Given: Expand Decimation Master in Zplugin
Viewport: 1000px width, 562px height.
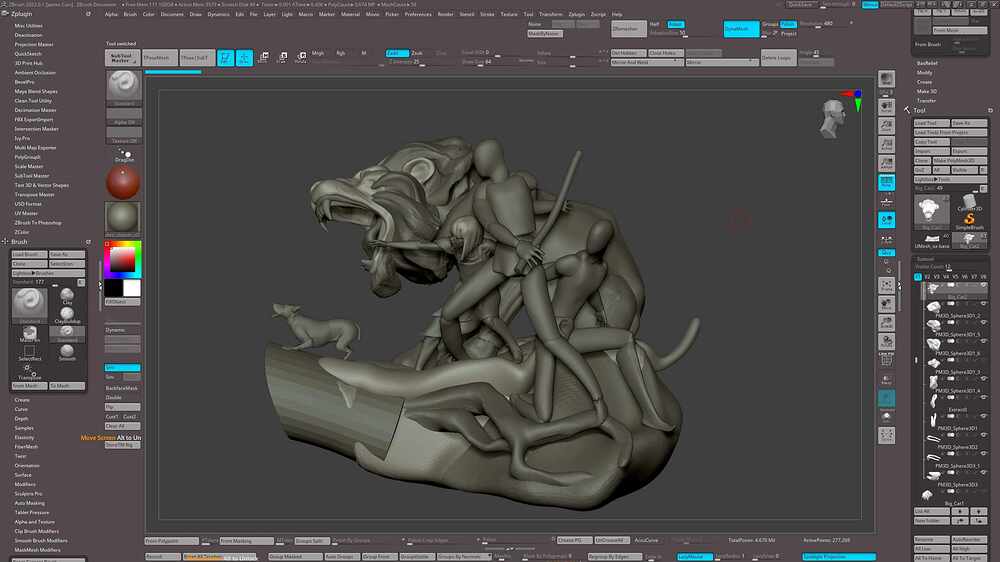Looking at the screenshot, I should click(36, 110).
